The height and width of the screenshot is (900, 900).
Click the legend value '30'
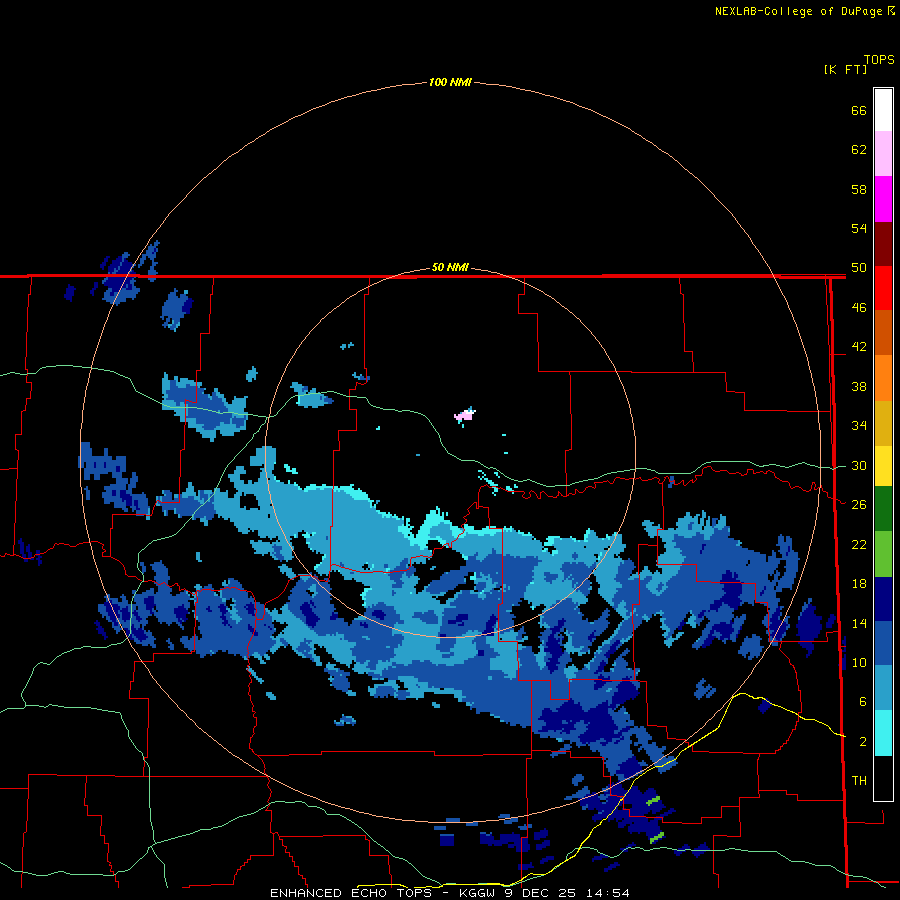859,465
